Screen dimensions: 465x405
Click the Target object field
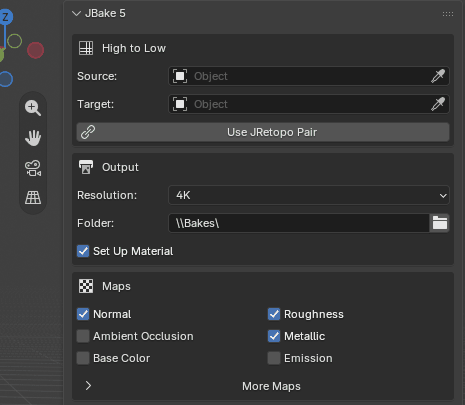point(309,104)
